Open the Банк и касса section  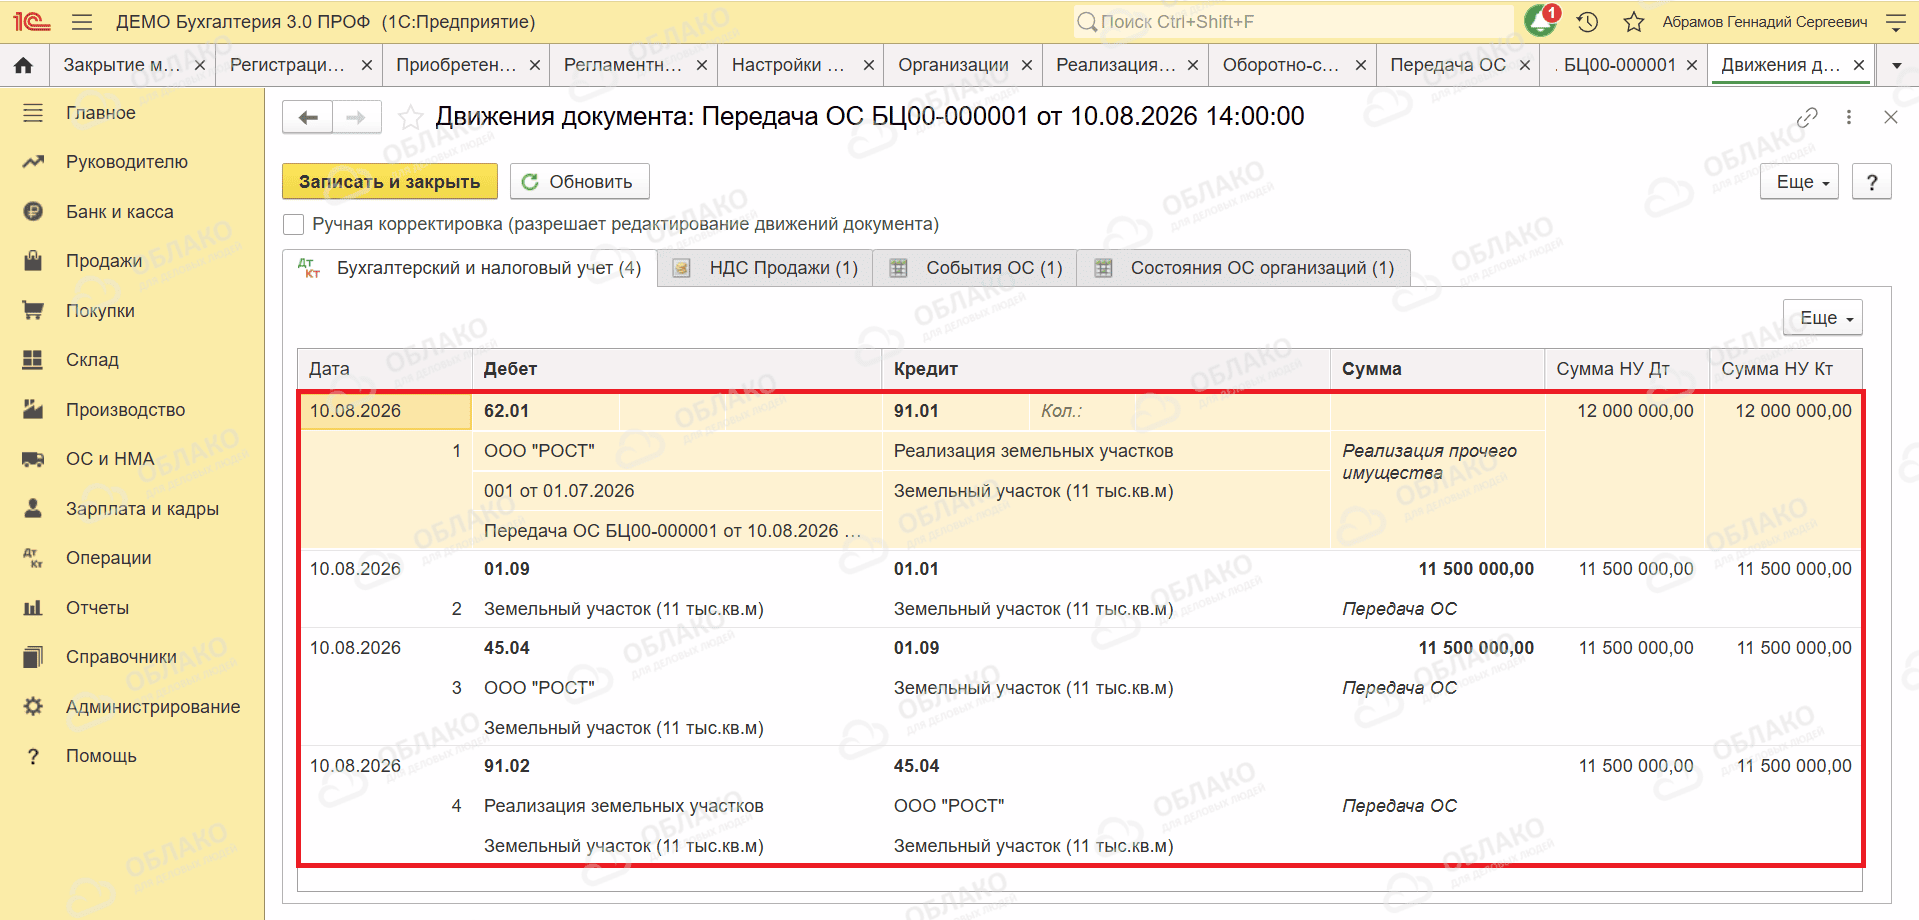120,212
